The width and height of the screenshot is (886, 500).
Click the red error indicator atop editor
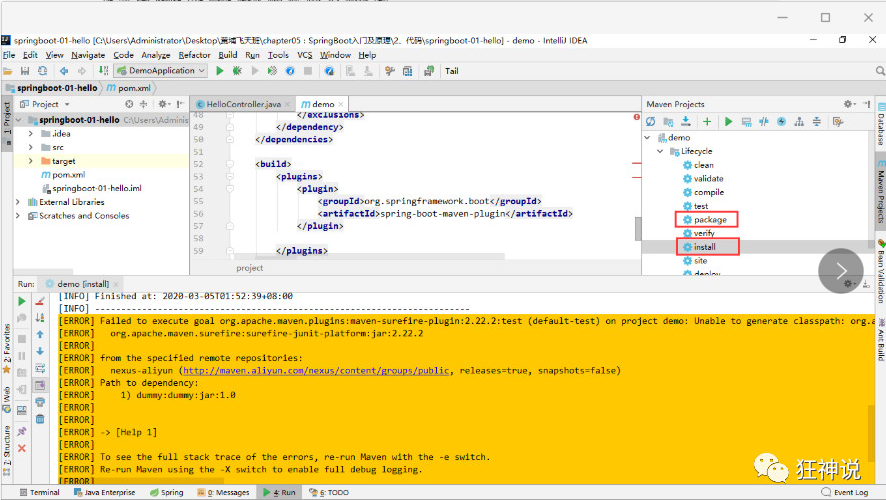[x=637, y=117]
